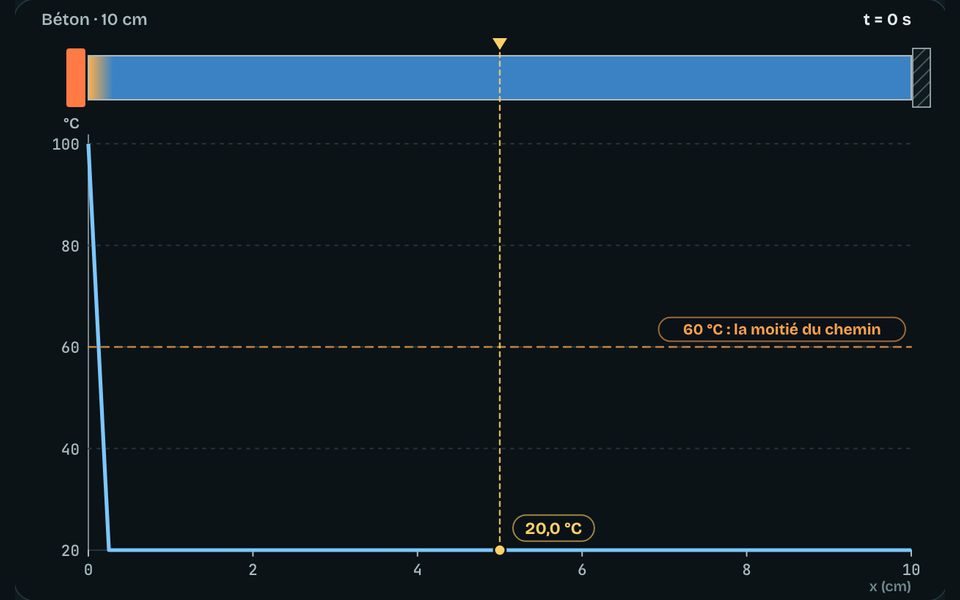Click the orange heat source block
Image resolution: width=960 pixels, height=600 pixels.
pos(76,78)
